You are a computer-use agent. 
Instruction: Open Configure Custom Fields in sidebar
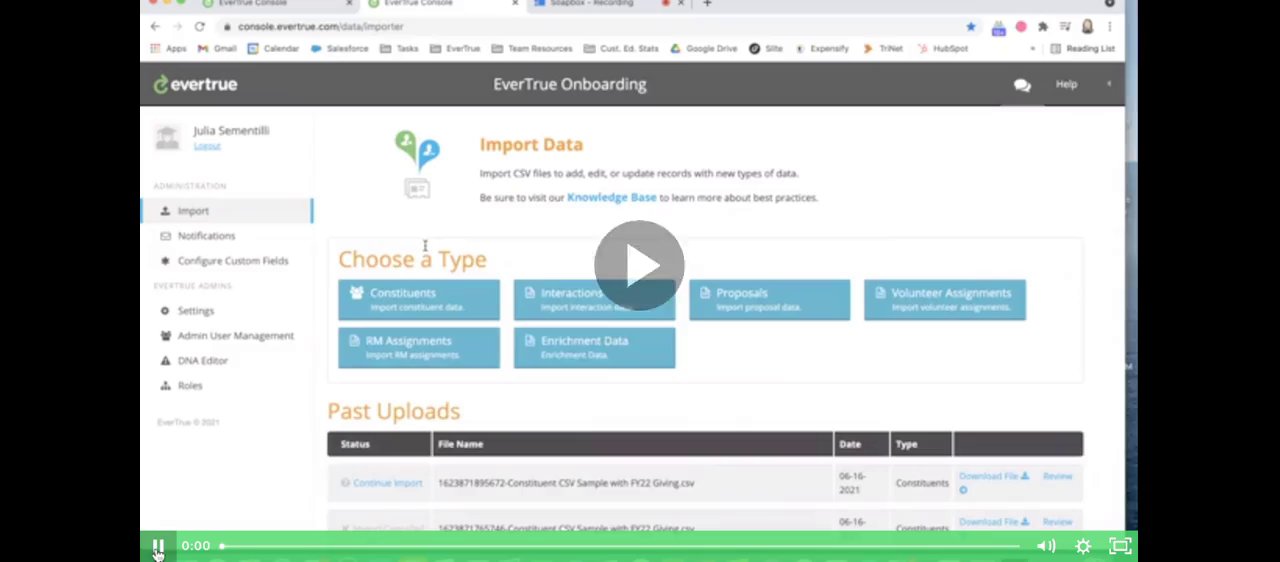(x=232, y=261)
